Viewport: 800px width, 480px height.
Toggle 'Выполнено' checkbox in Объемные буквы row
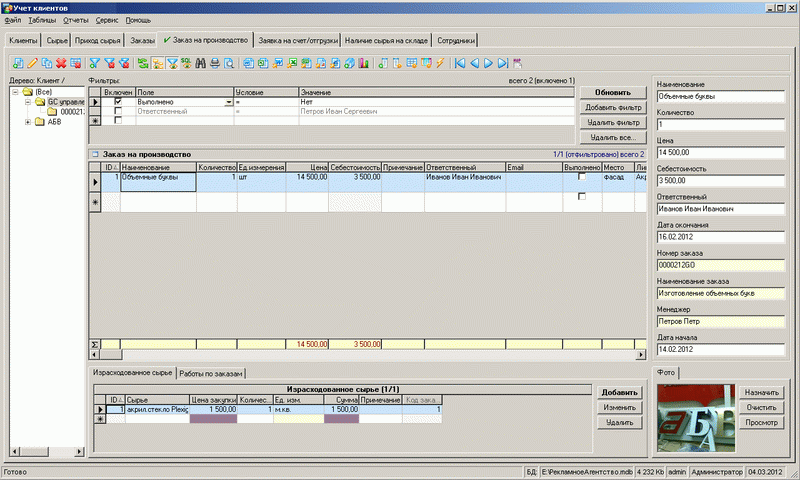pyautogui.click(x=582, y=177)
